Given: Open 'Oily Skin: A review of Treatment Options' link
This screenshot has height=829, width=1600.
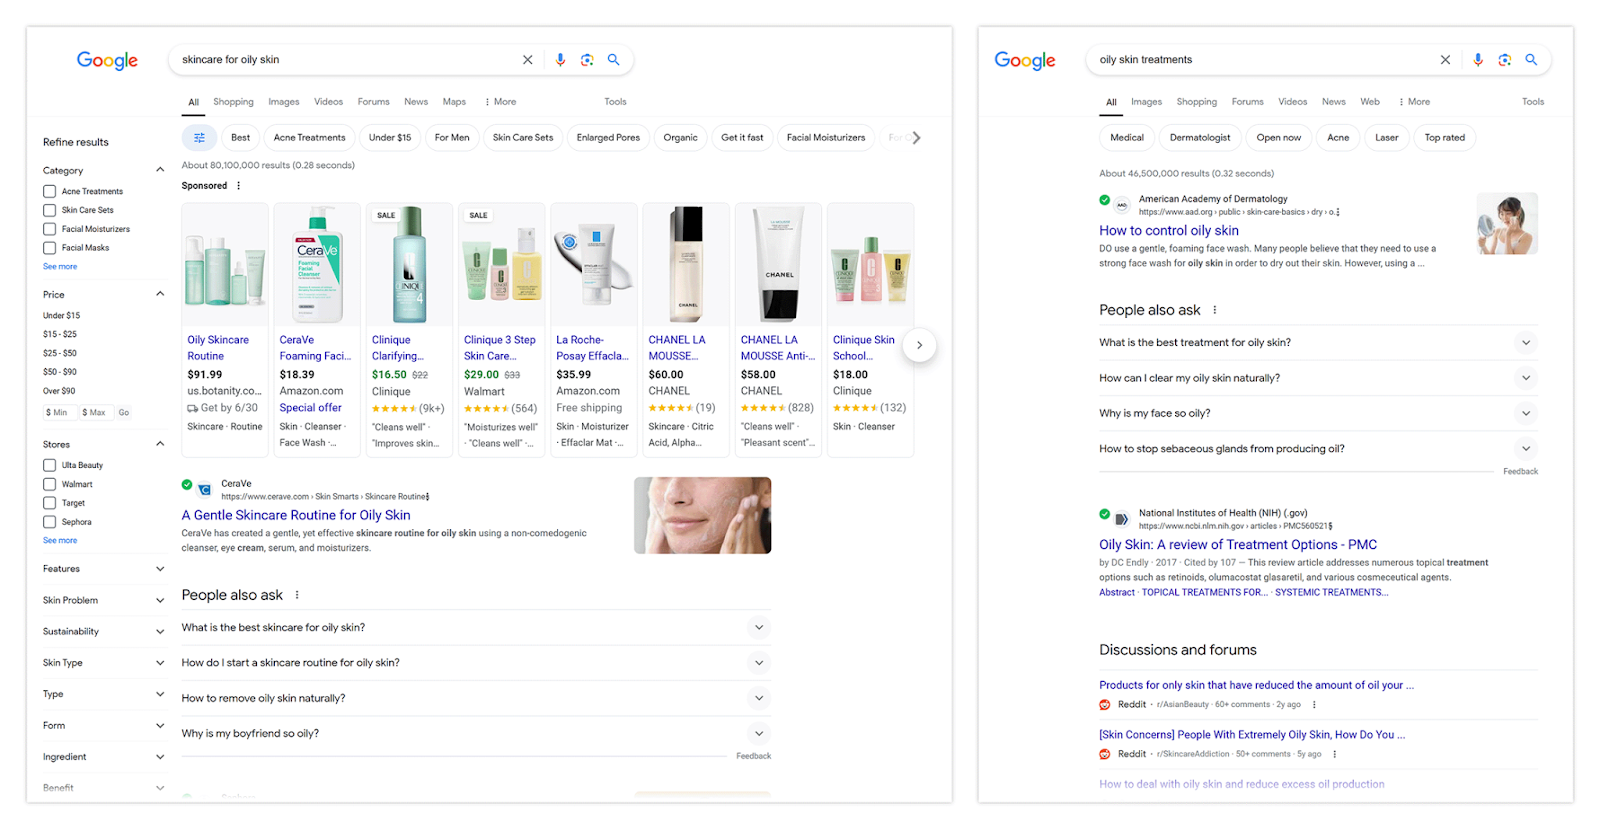Looking at the screenshot, I should (1238, 545).
